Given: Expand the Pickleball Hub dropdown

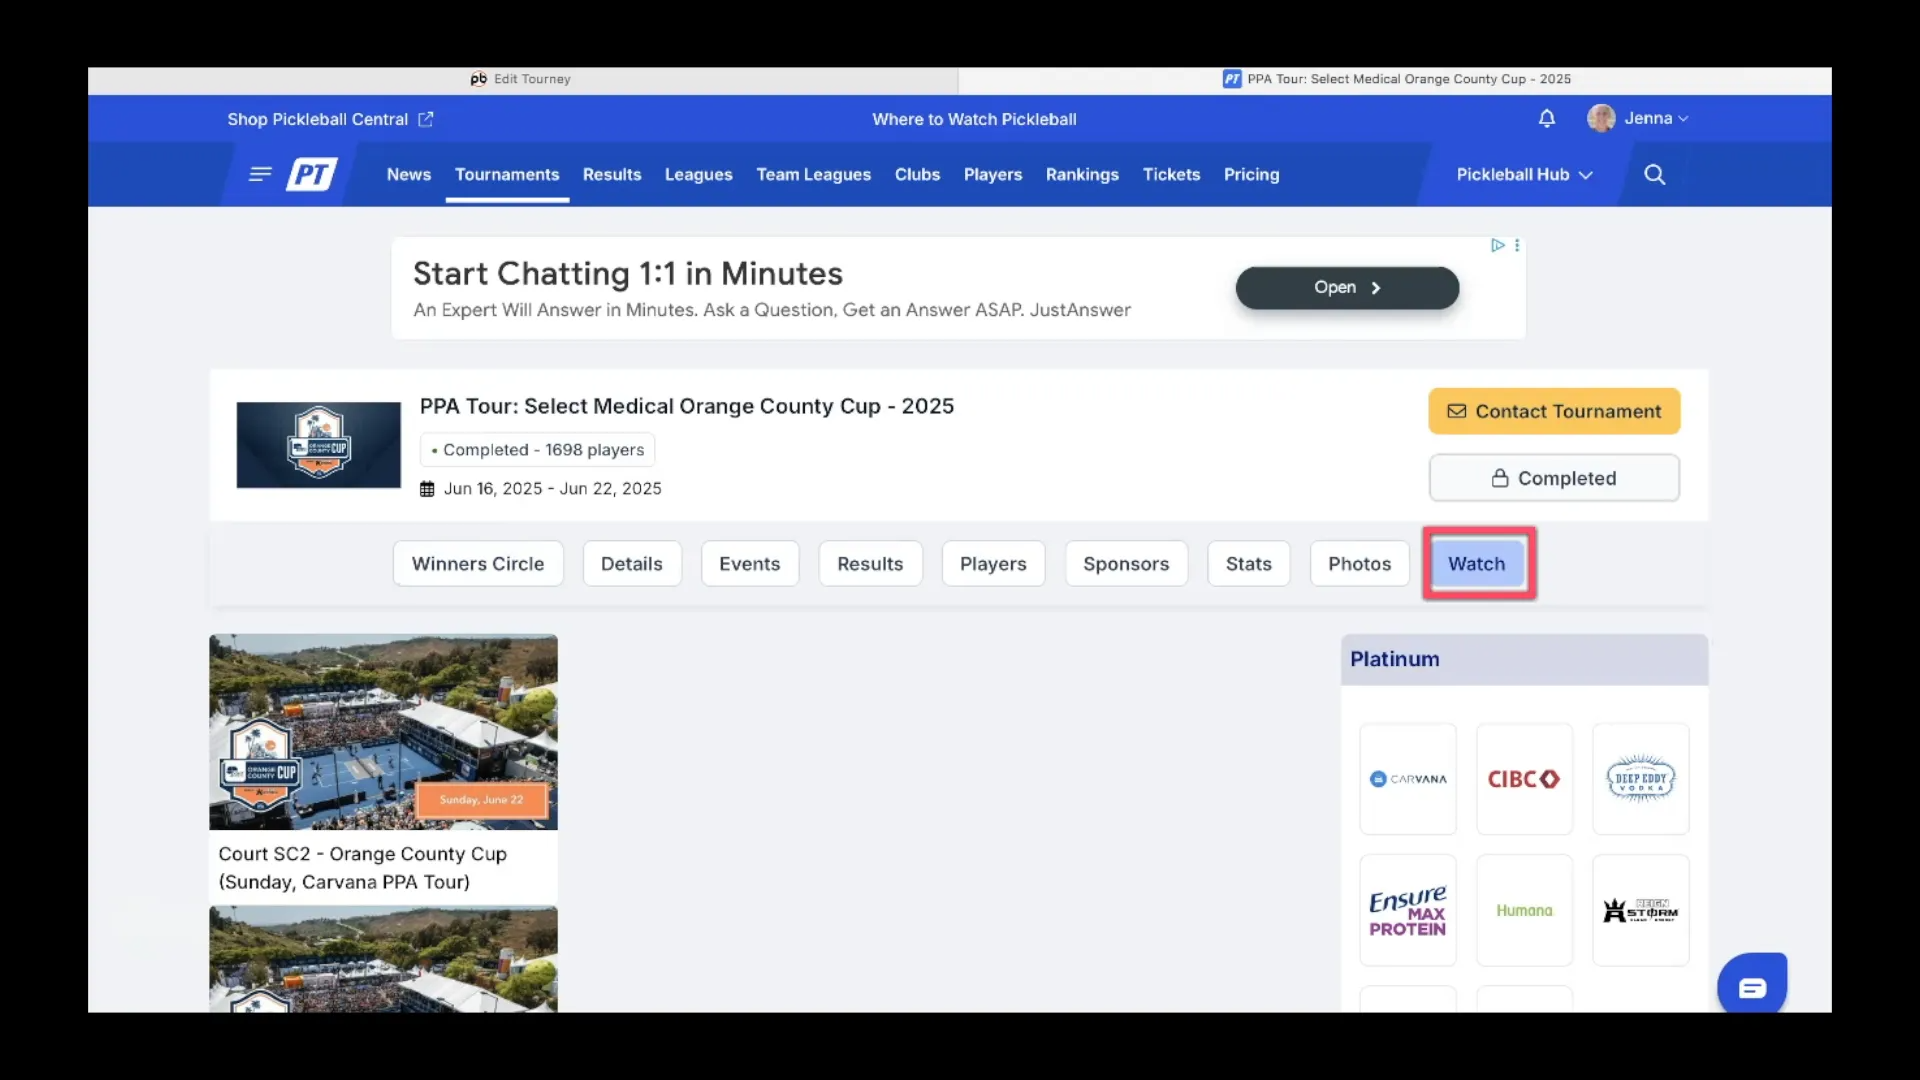Looking at the screenshot, I should [1523, 175].
